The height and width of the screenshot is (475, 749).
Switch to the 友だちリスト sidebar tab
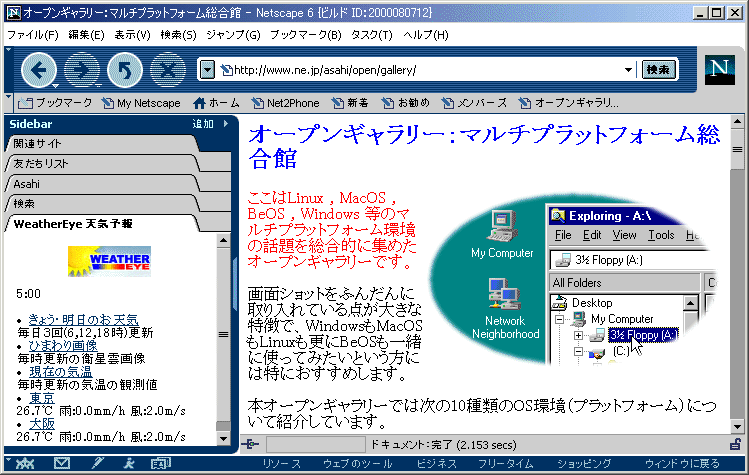pyautogui.click(x=103, y=163)
